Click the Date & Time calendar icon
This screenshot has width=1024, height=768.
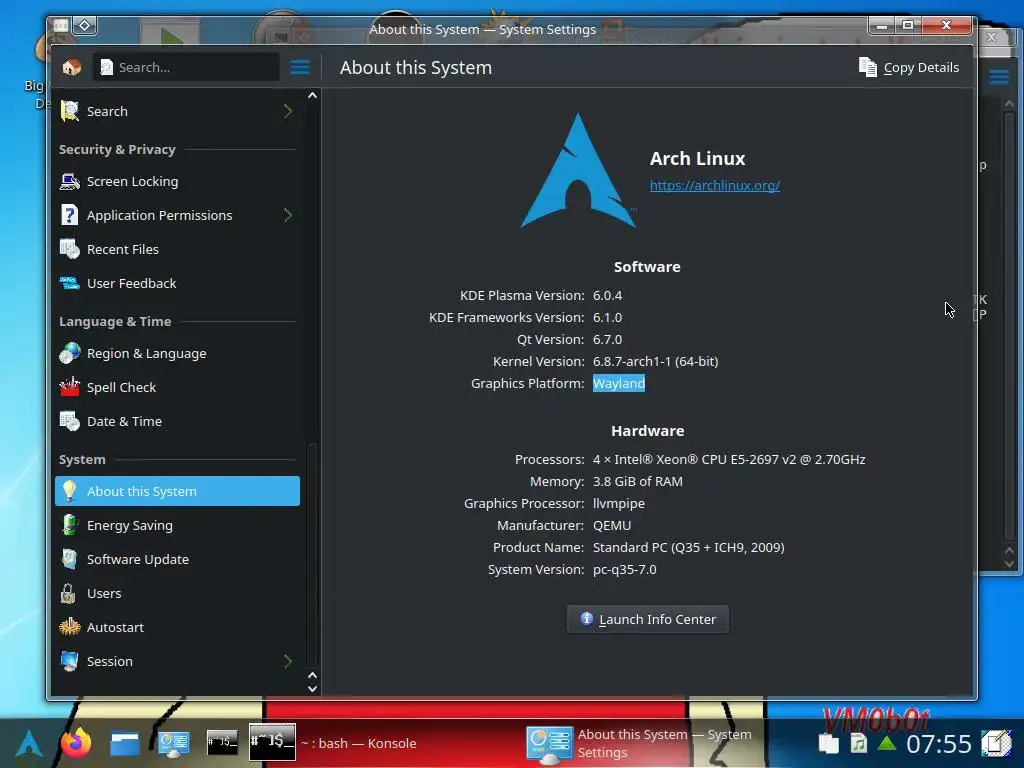coord(69,421)
